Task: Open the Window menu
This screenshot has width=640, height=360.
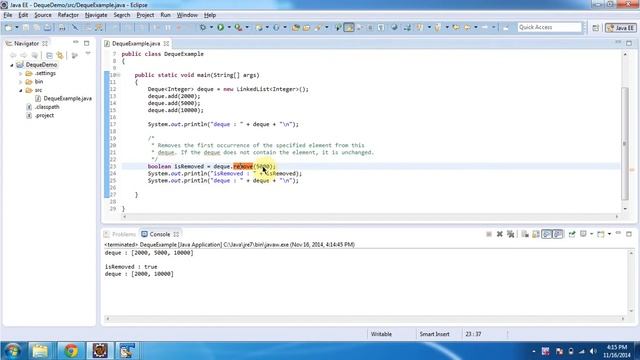Action: [x=187, y=15]
